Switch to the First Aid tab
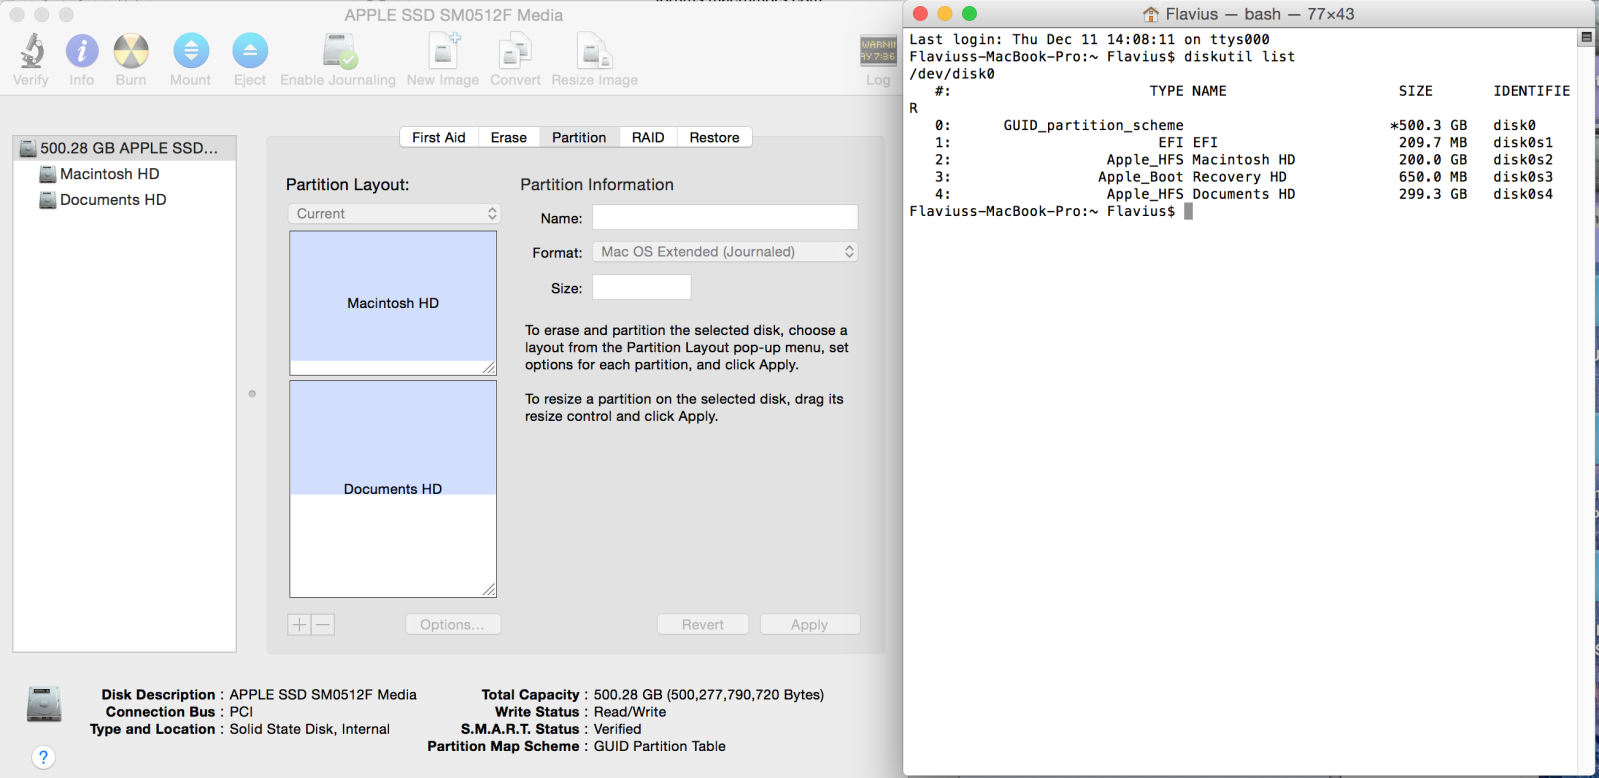This screenshot has height=778, width=1599. [x=439, y=138]
